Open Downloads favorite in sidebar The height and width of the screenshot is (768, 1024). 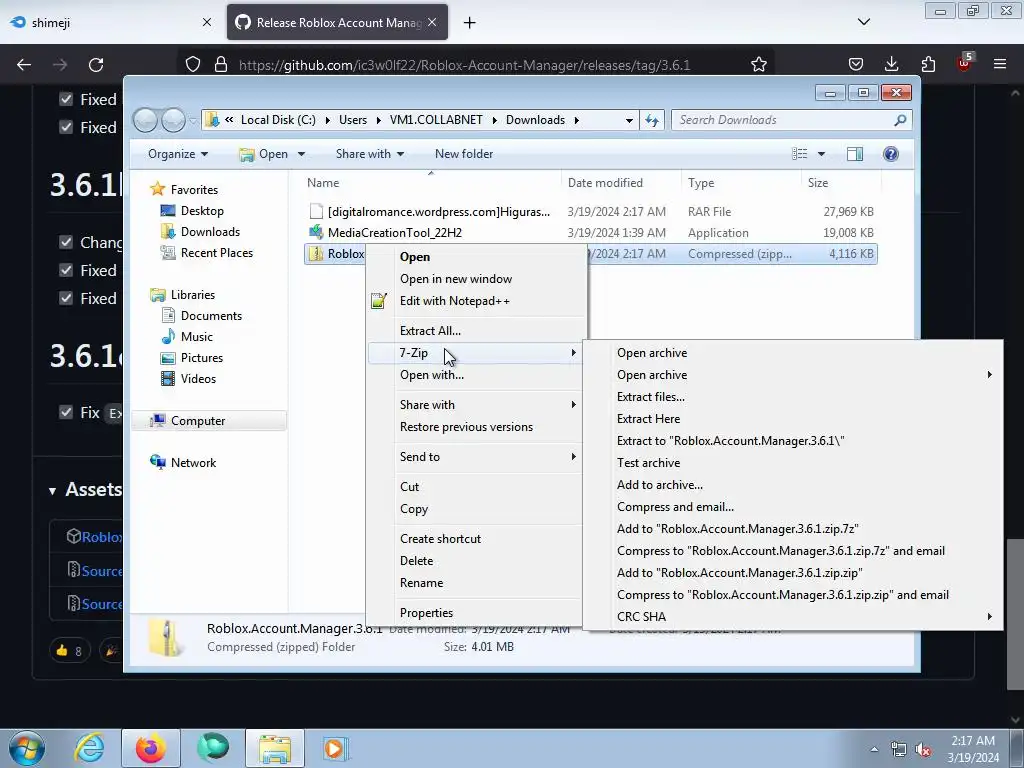click(210, 232)
